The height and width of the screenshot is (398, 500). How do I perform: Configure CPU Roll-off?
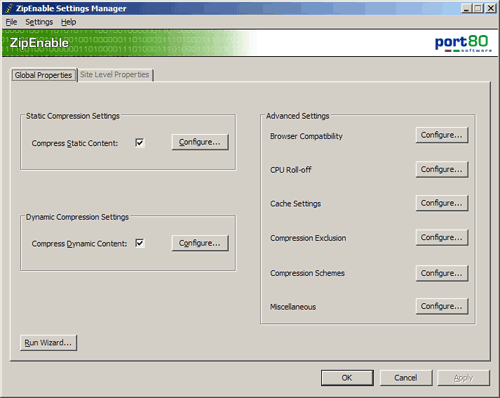(442, 169)
